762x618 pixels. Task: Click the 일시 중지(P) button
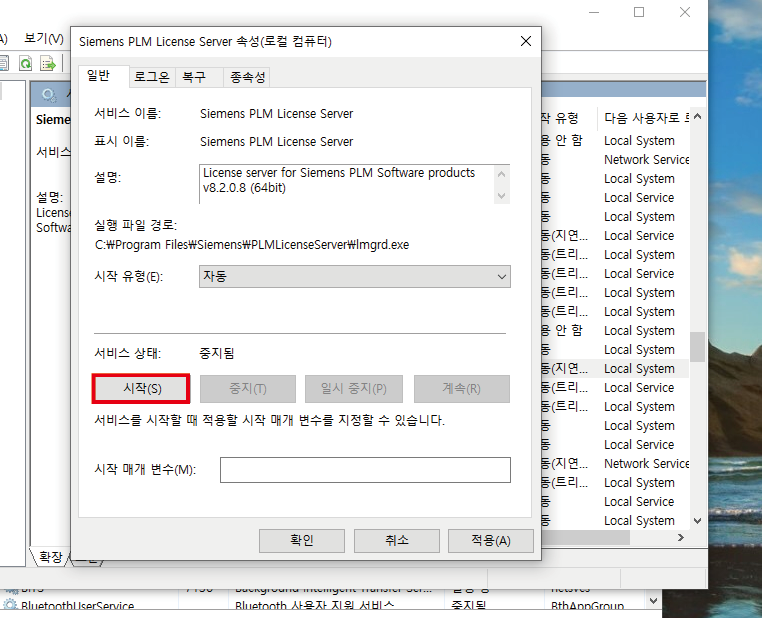pyautogui.click(x=354, y=389)
